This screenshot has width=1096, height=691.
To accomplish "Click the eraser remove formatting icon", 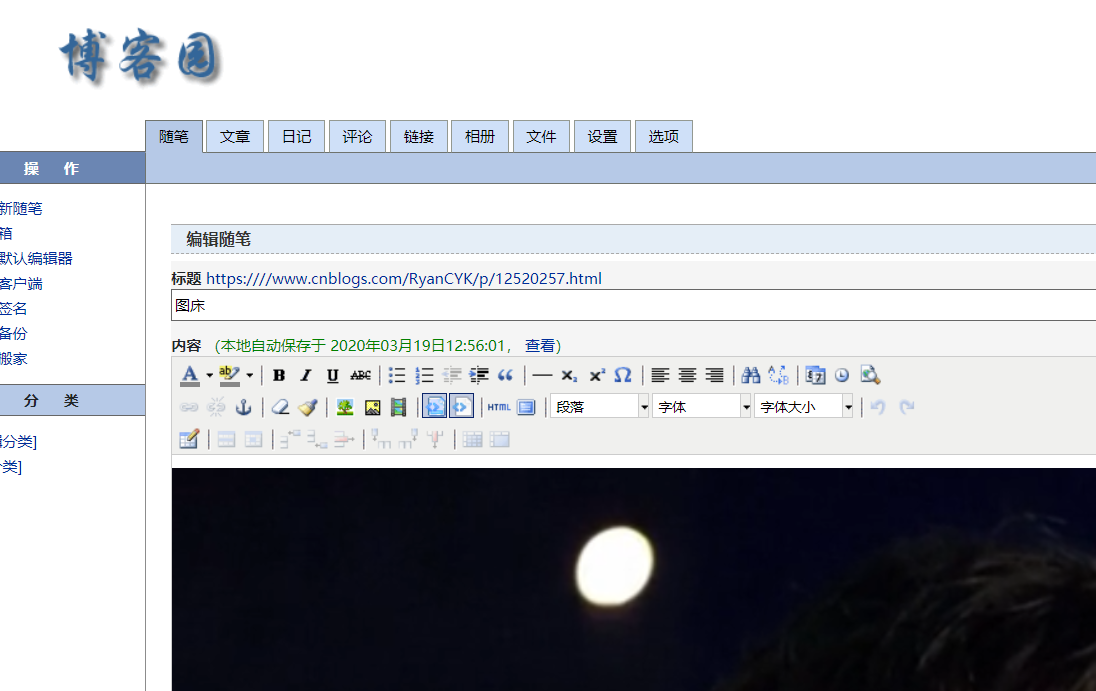I will [280, 407].
